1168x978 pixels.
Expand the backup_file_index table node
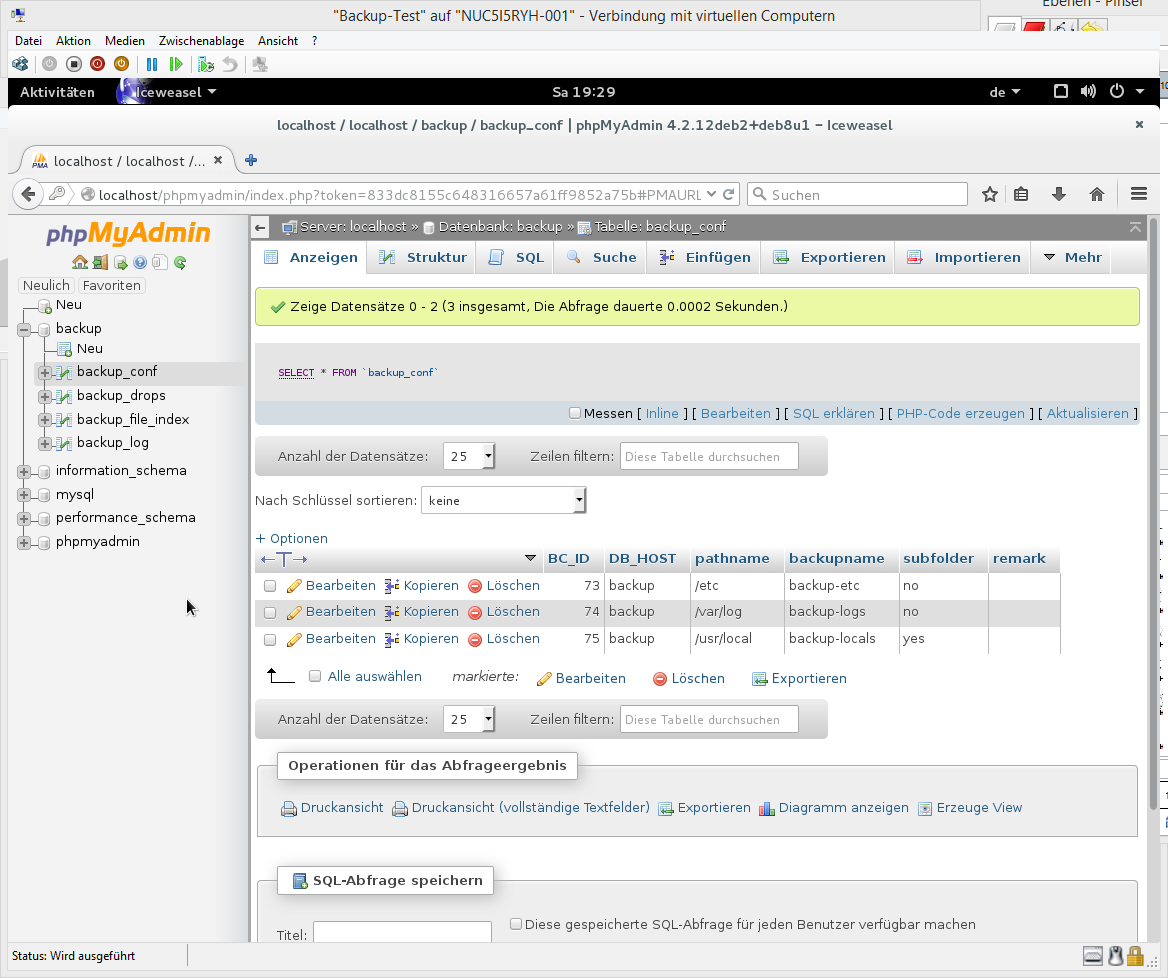[x=45, y=419]
